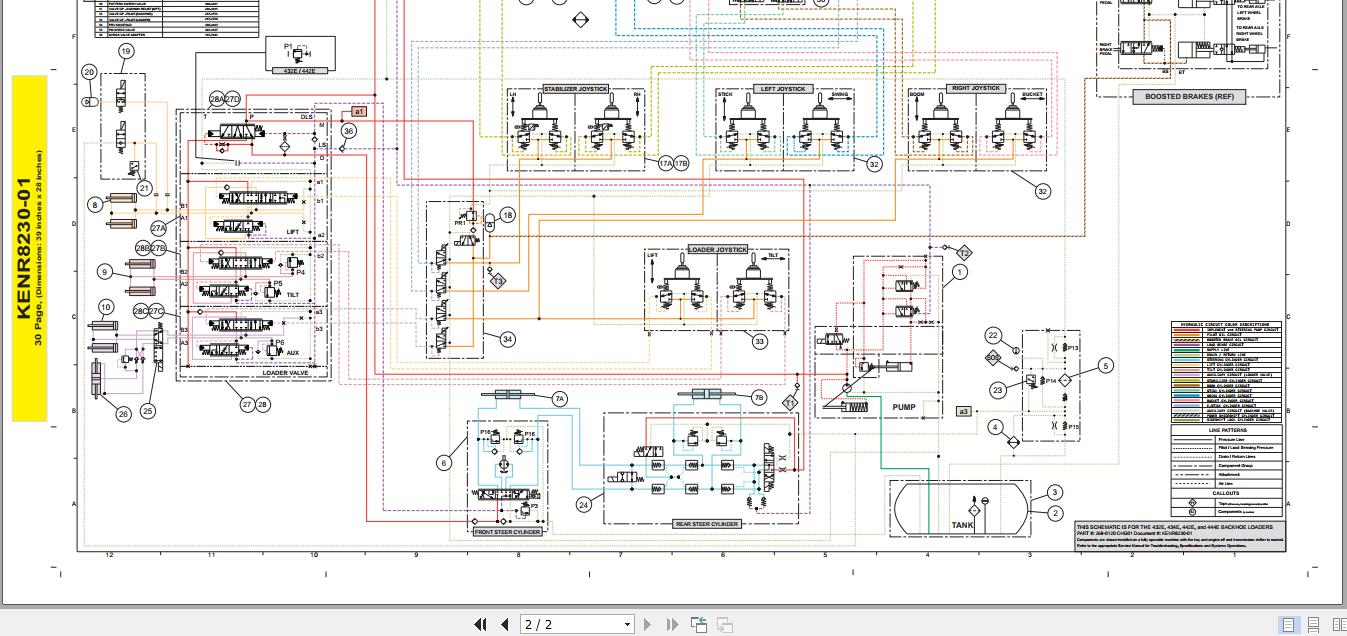
Task: Click the go-to-last-page icon
Action: pyautogui.click(x=671, y=624)
